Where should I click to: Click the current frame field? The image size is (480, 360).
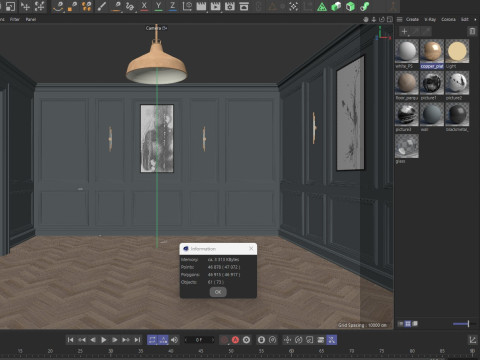(x=199, y=340)
